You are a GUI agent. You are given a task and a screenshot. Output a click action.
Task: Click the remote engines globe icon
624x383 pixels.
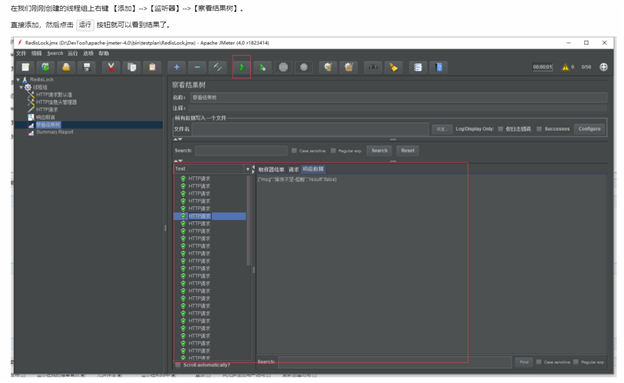(604, 67)
